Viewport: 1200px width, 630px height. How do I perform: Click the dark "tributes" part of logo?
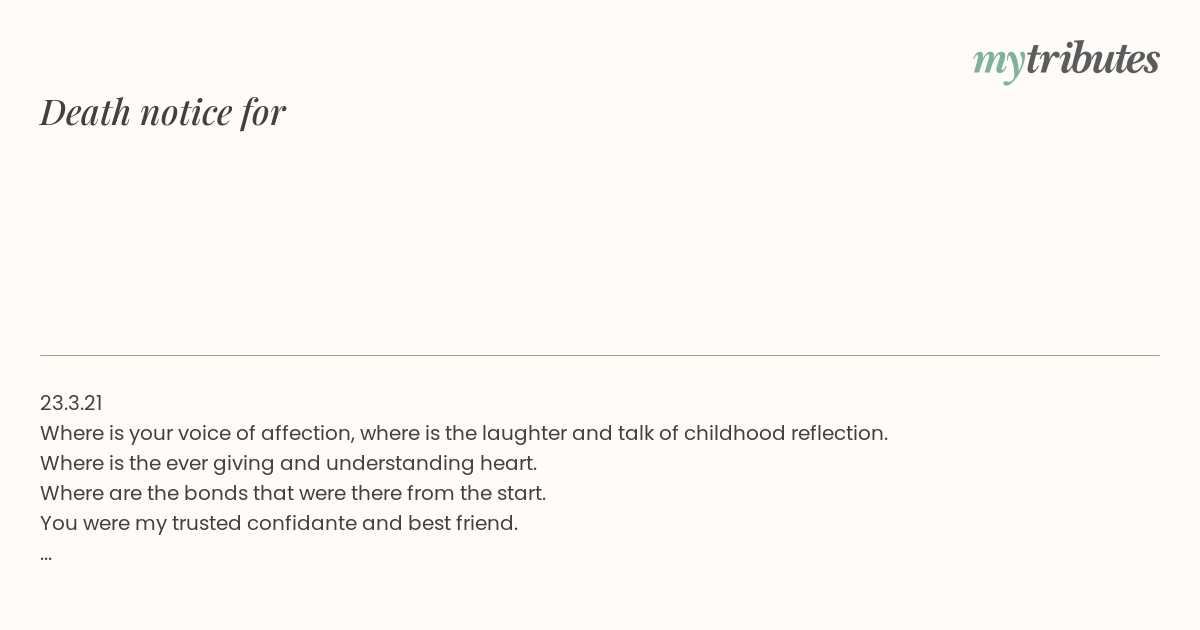click(x=1093, y=59)
